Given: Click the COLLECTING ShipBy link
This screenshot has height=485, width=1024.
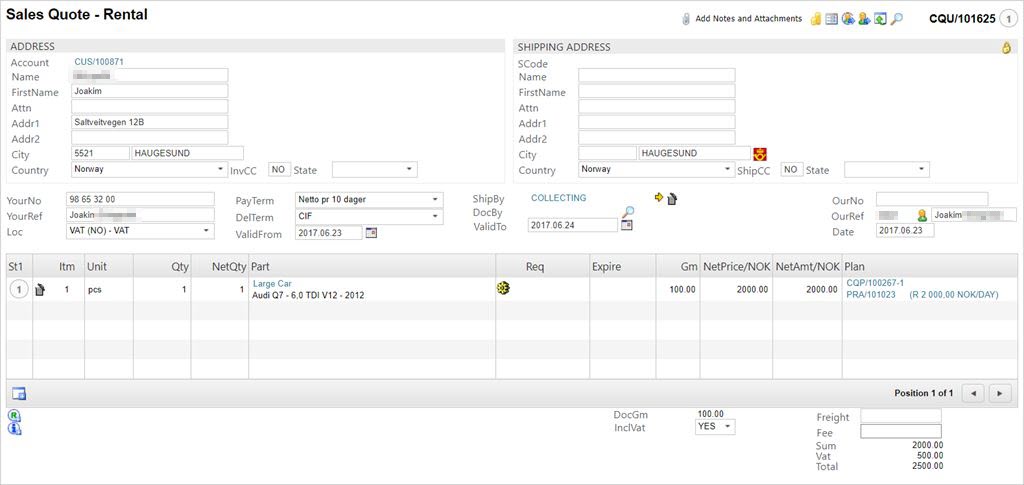Looking at the screenshot, I should click(558, 198).
